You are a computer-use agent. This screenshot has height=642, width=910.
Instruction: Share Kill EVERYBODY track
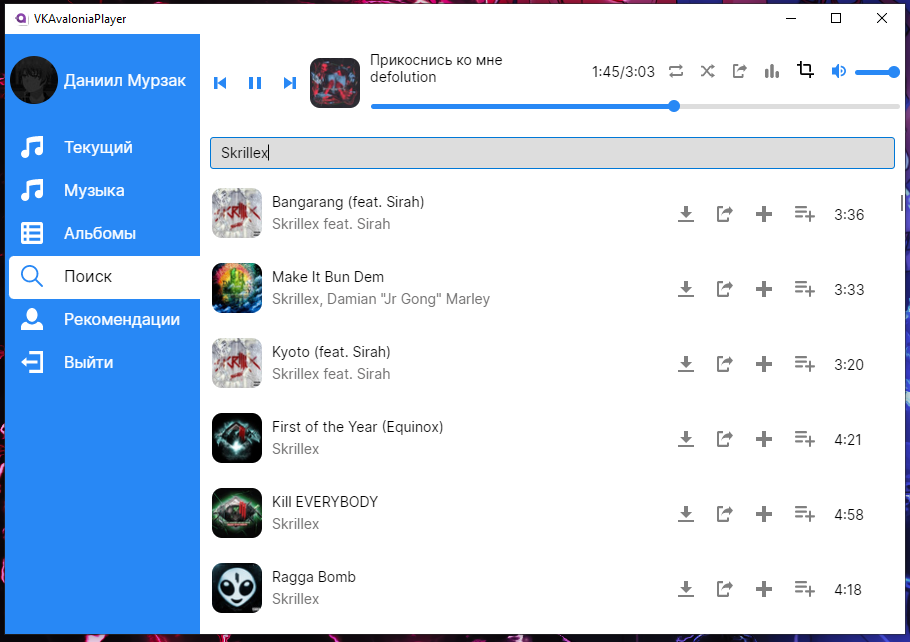(724, 514)
